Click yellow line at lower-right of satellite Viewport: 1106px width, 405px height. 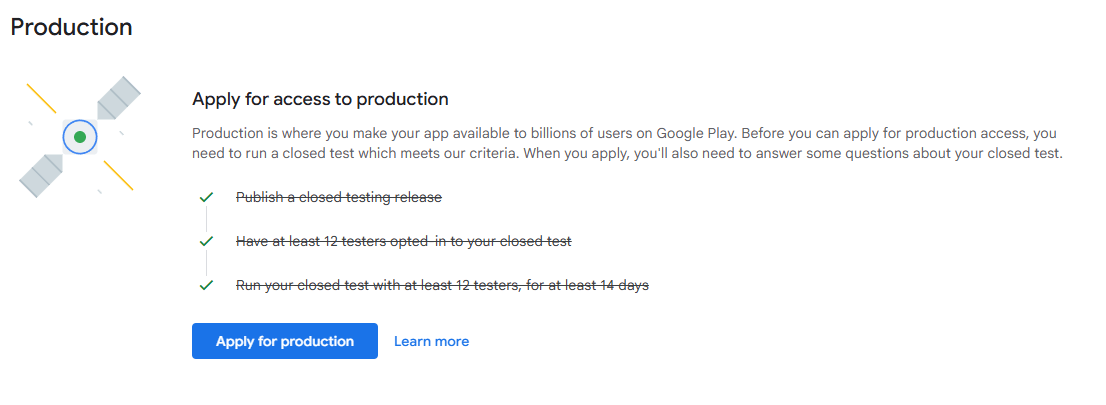[x=118, y=175]
